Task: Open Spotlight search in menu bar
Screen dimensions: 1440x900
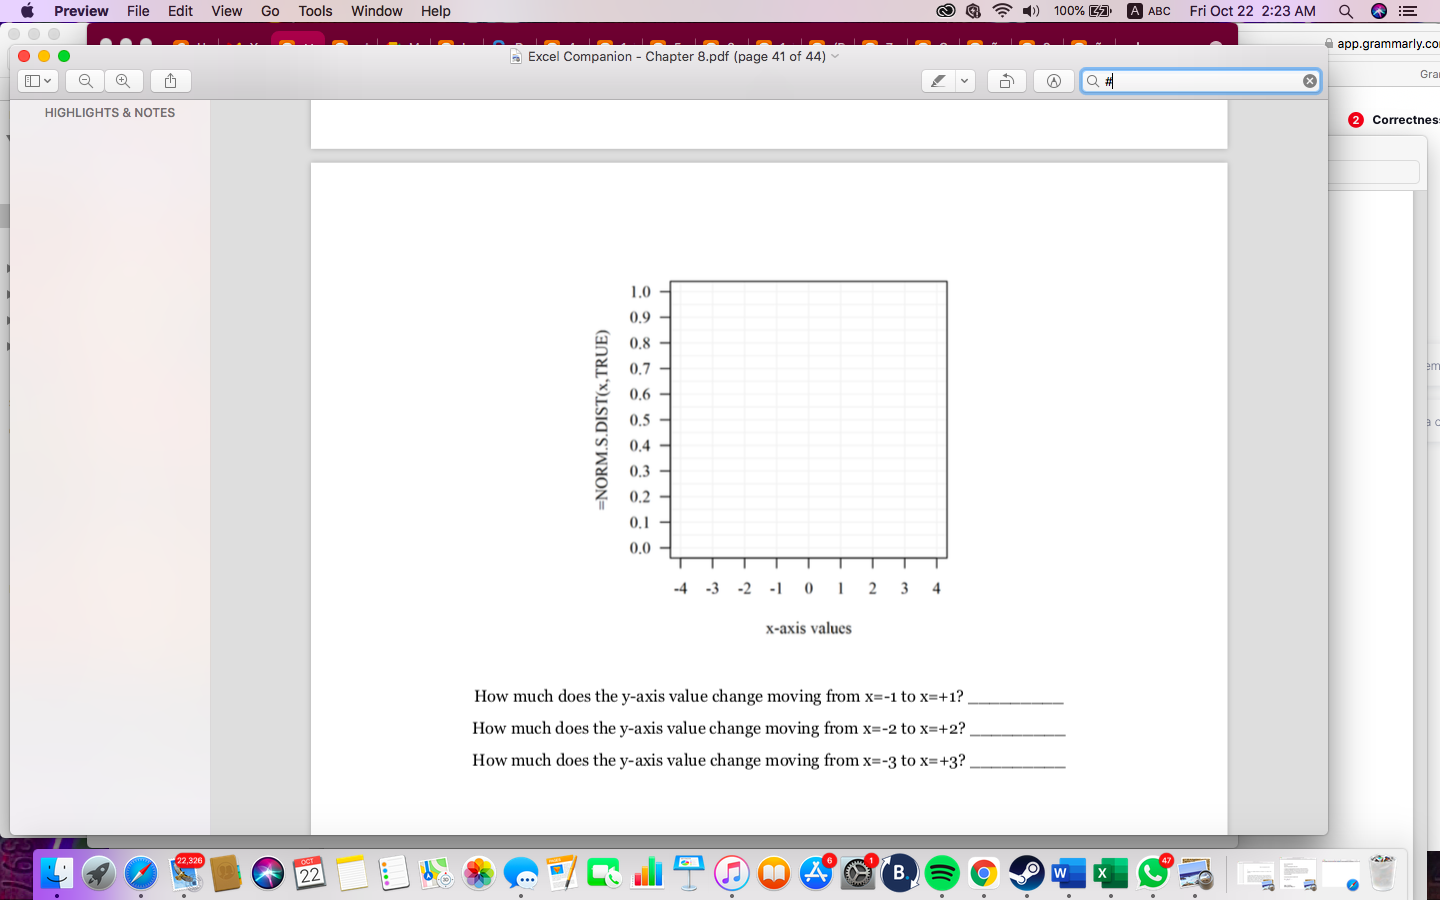Action: point(1346,11)
